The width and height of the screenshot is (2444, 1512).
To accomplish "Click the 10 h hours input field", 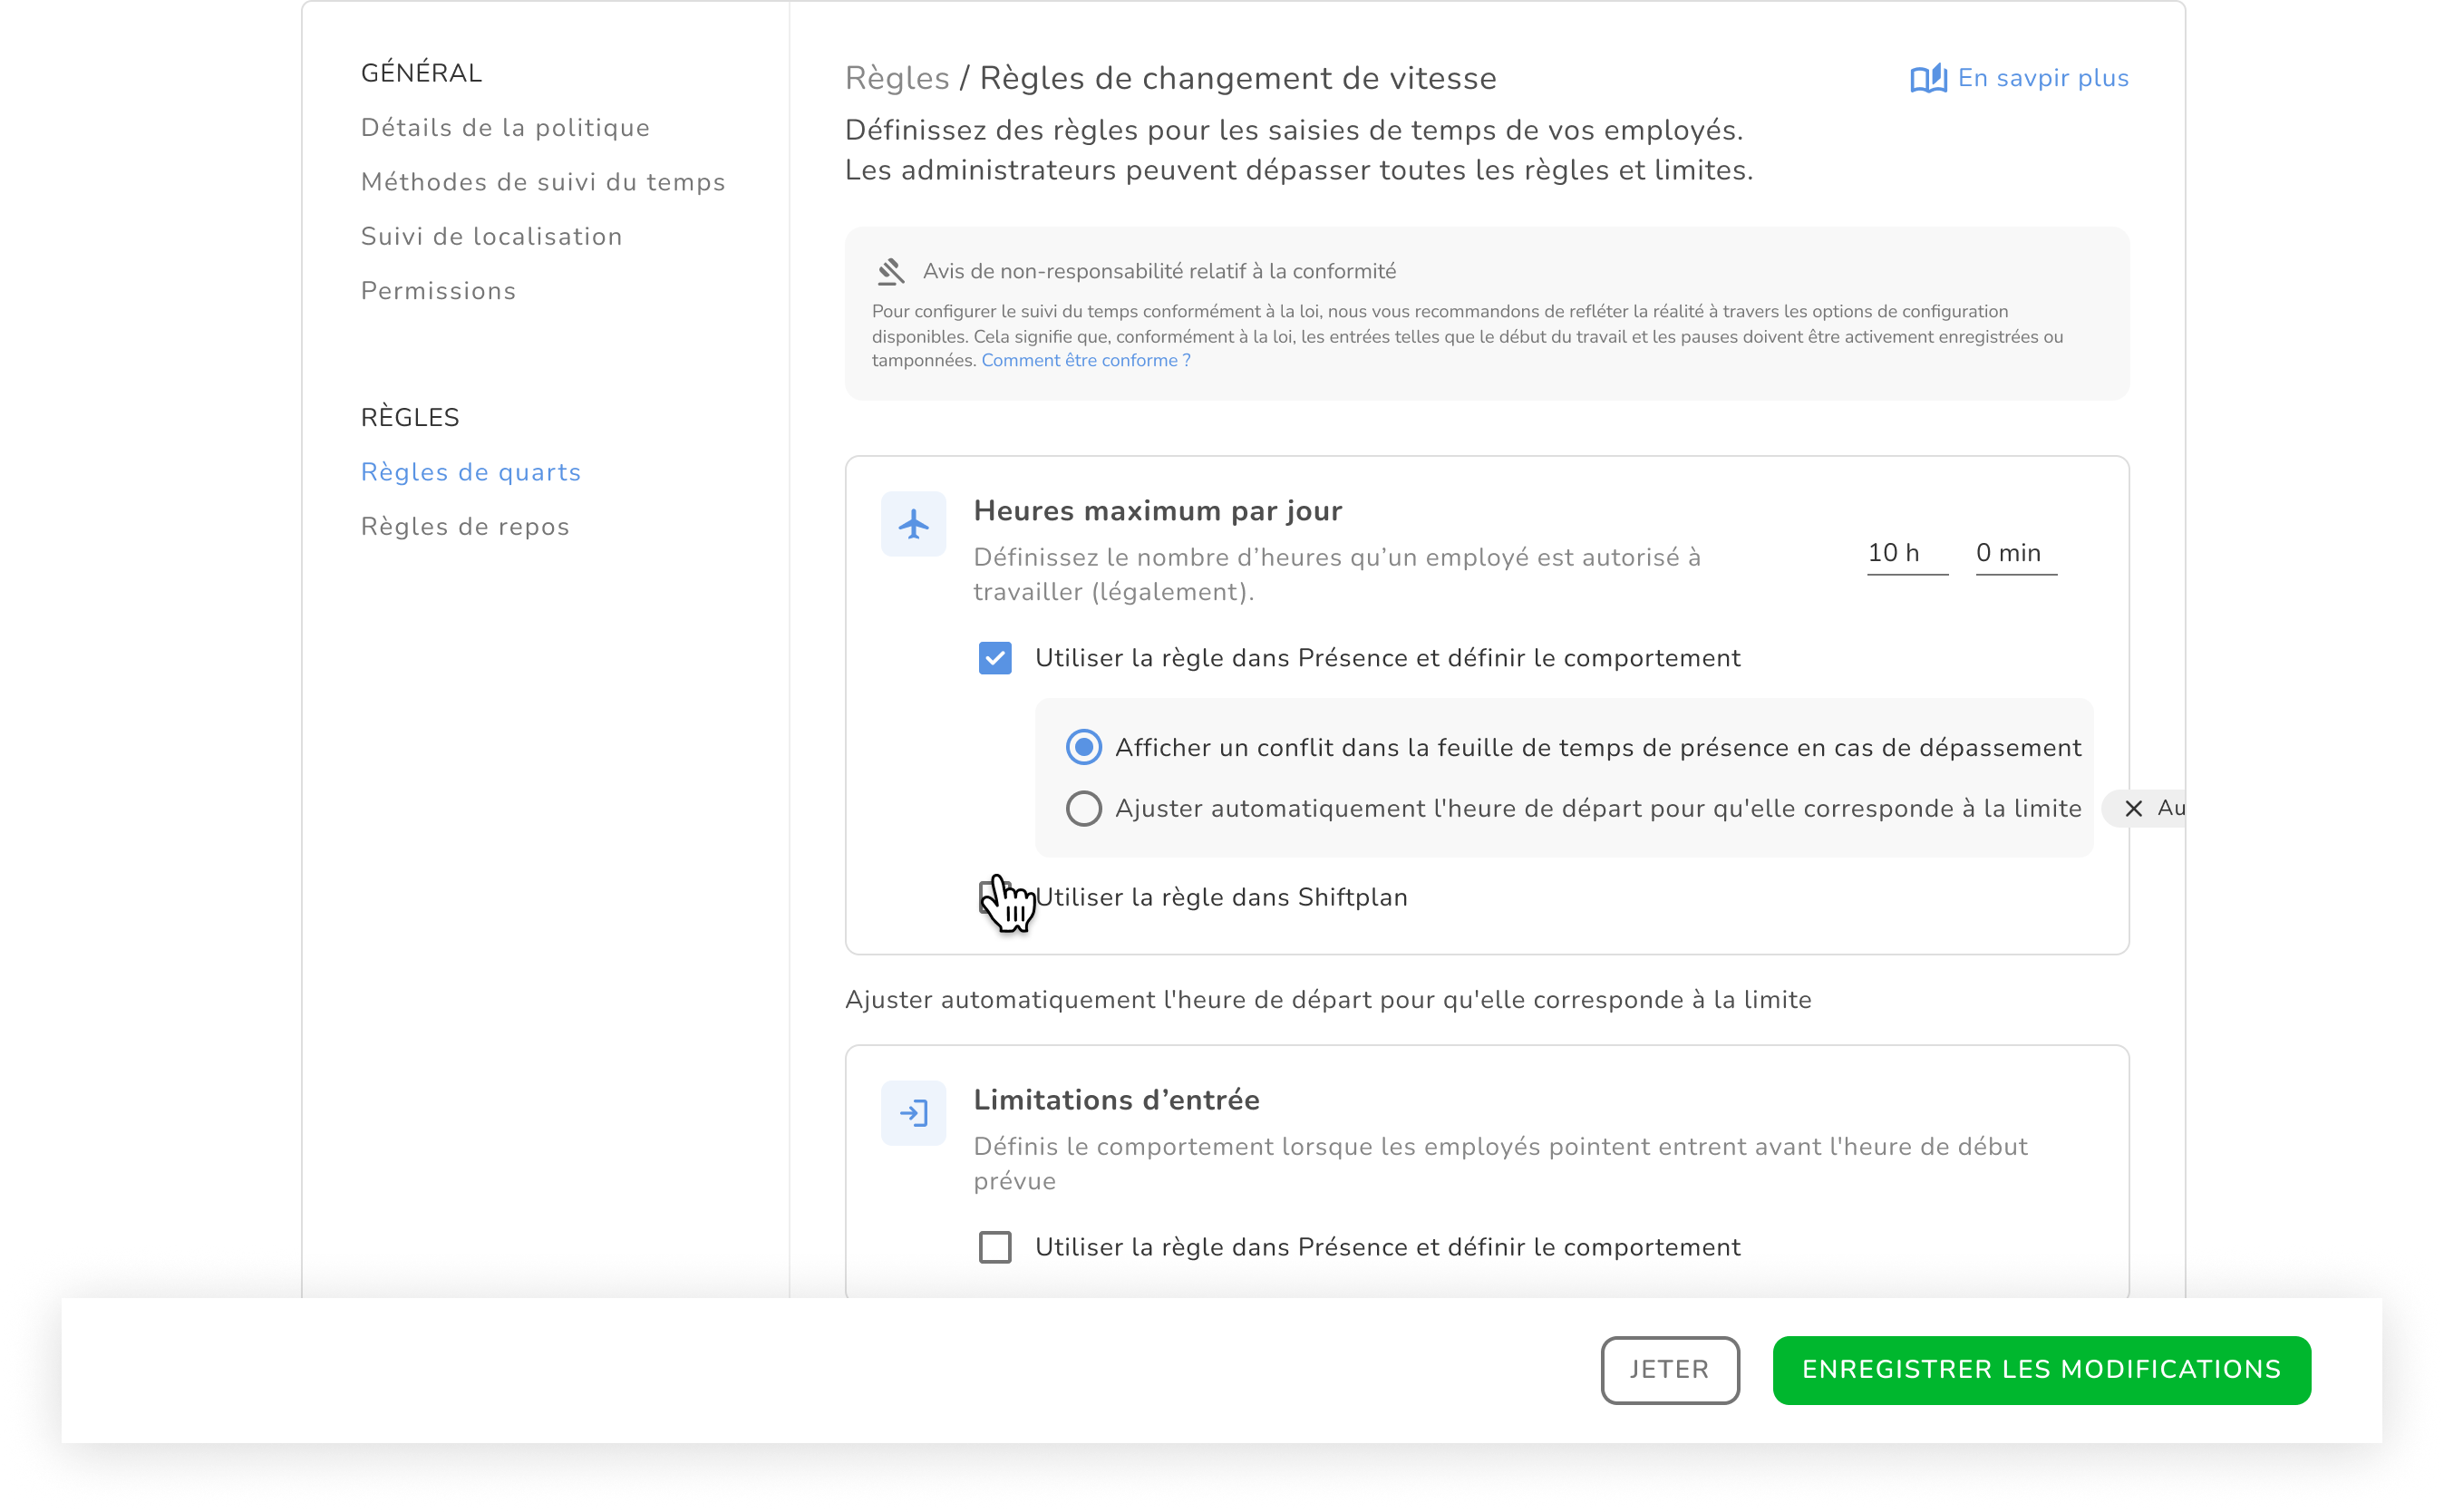I will tap(1906, 553).
